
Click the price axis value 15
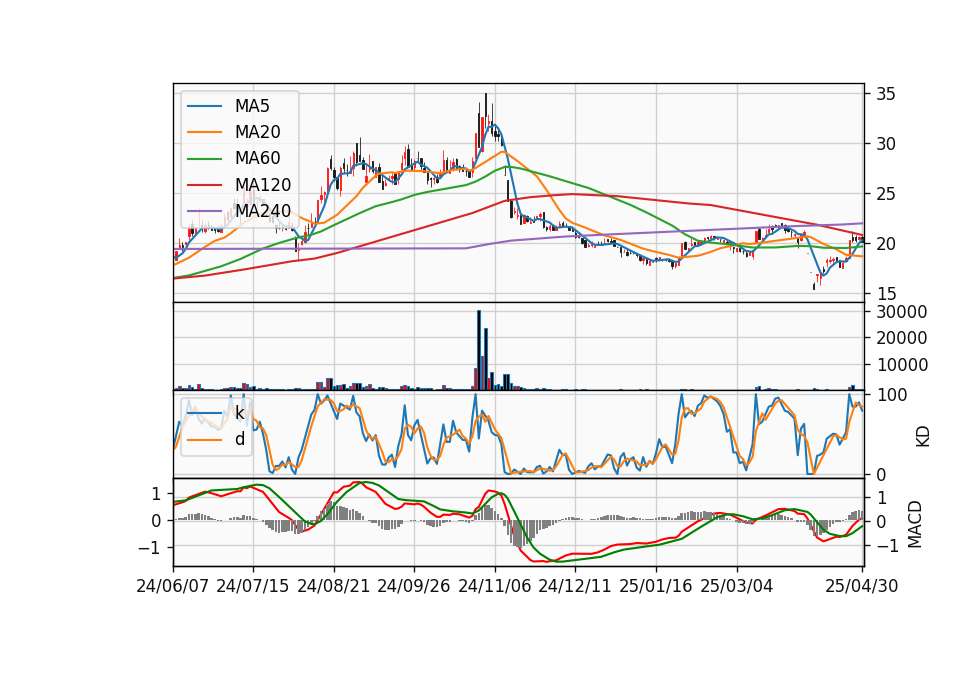click(x=885, y=294)
